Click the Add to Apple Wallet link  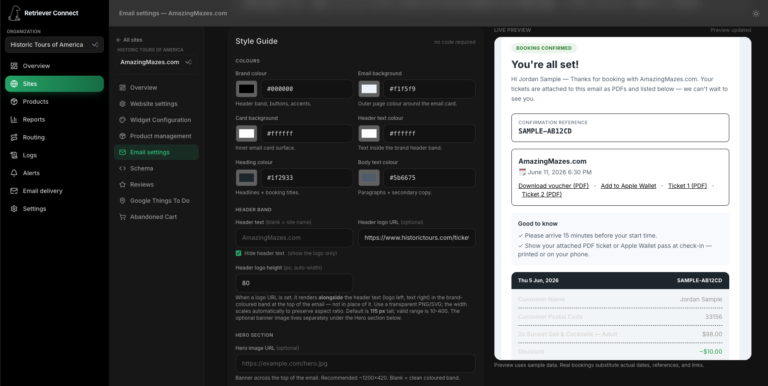(x=628, y=186)
